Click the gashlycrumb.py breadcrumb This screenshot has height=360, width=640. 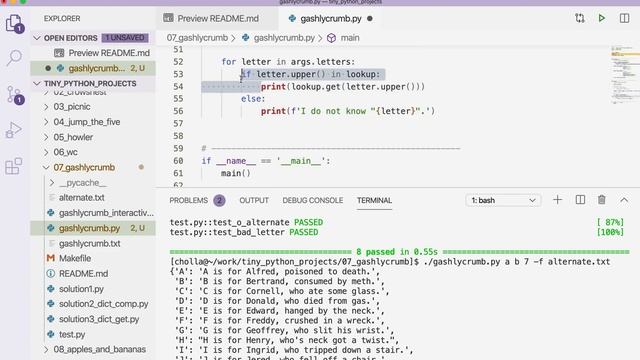(284, 38)
